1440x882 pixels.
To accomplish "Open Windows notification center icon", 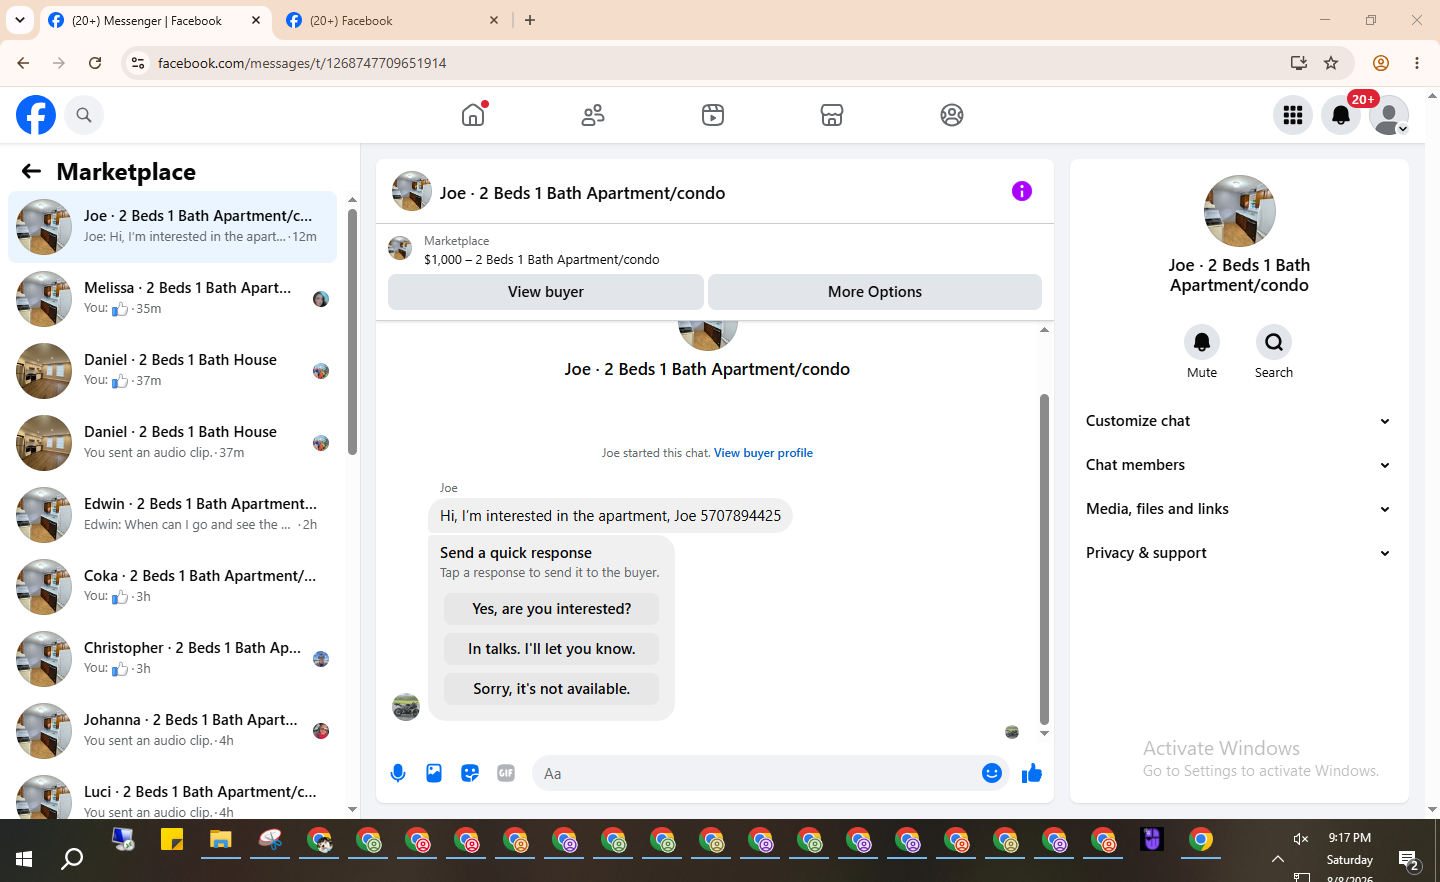I will click(x=1410, y=860).
